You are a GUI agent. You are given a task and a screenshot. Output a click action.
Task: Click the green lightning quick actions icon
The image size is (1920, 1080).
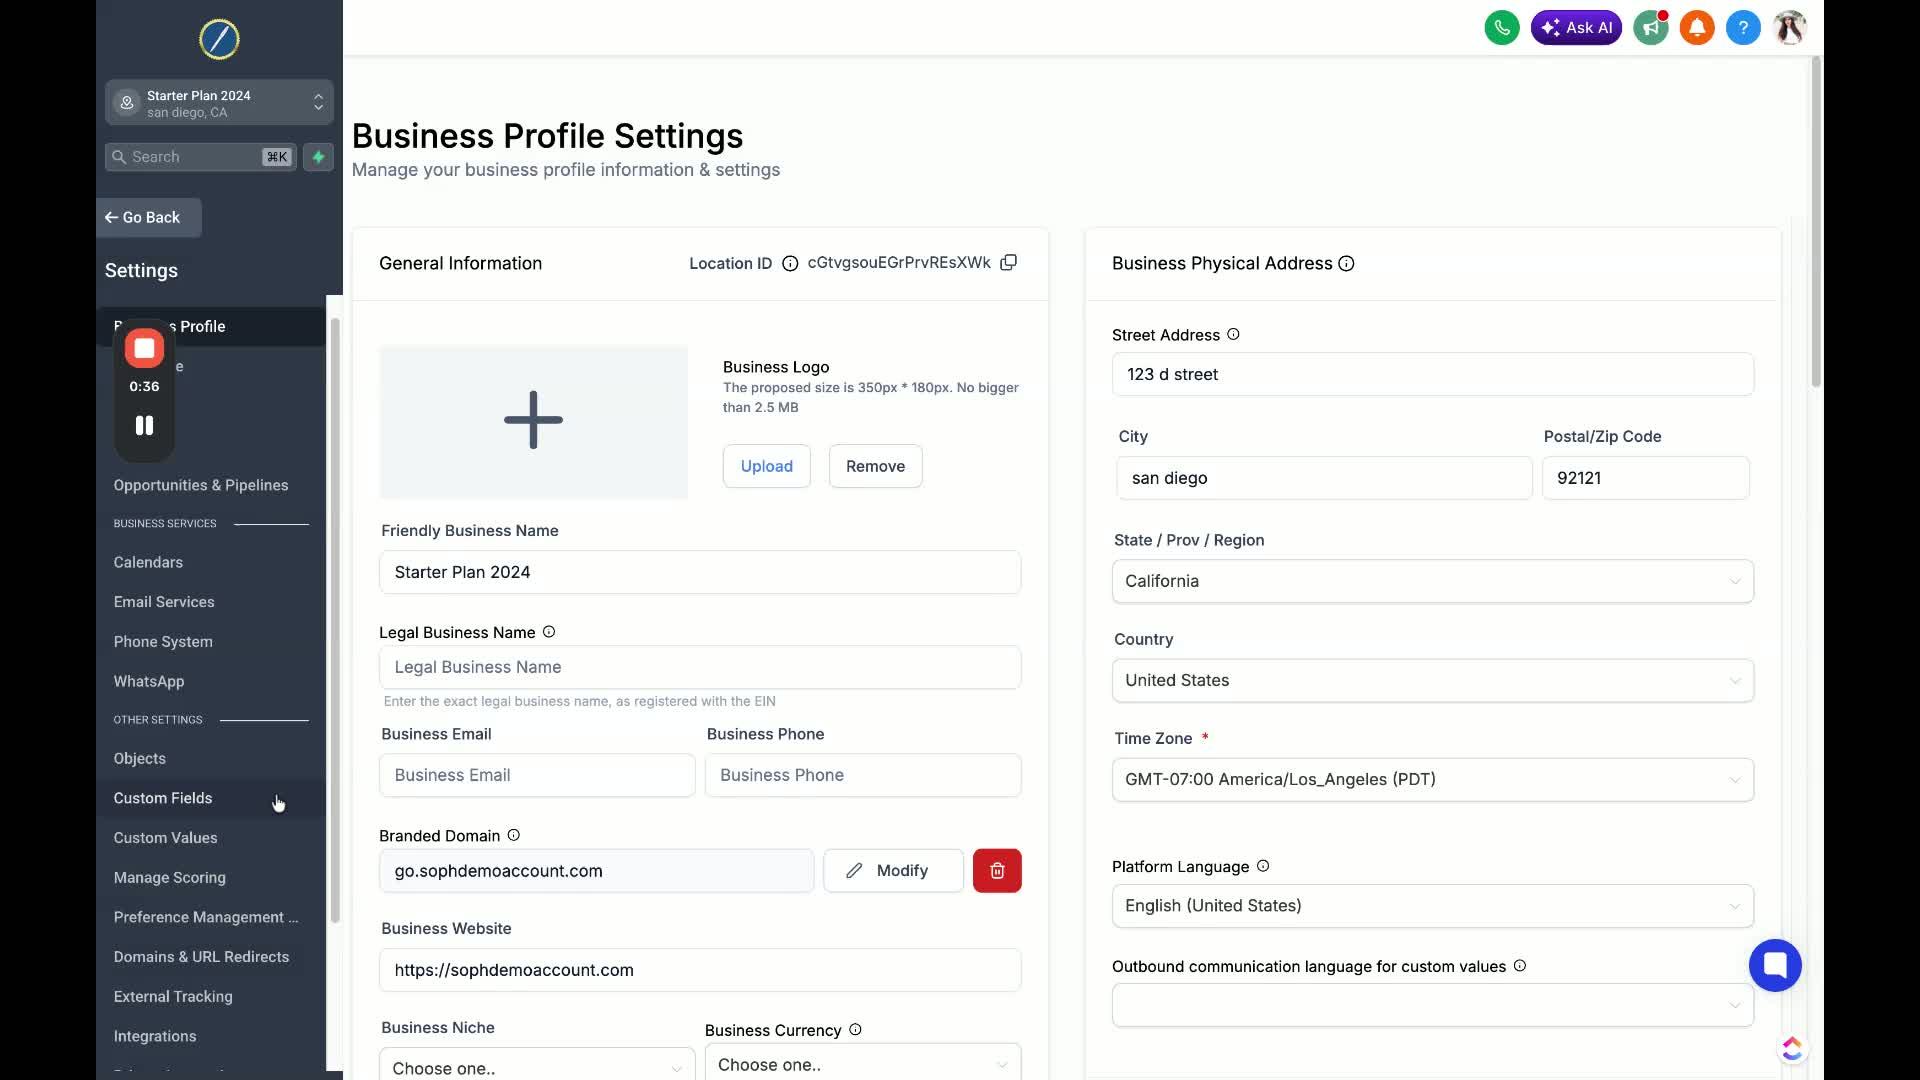[318, 157]
